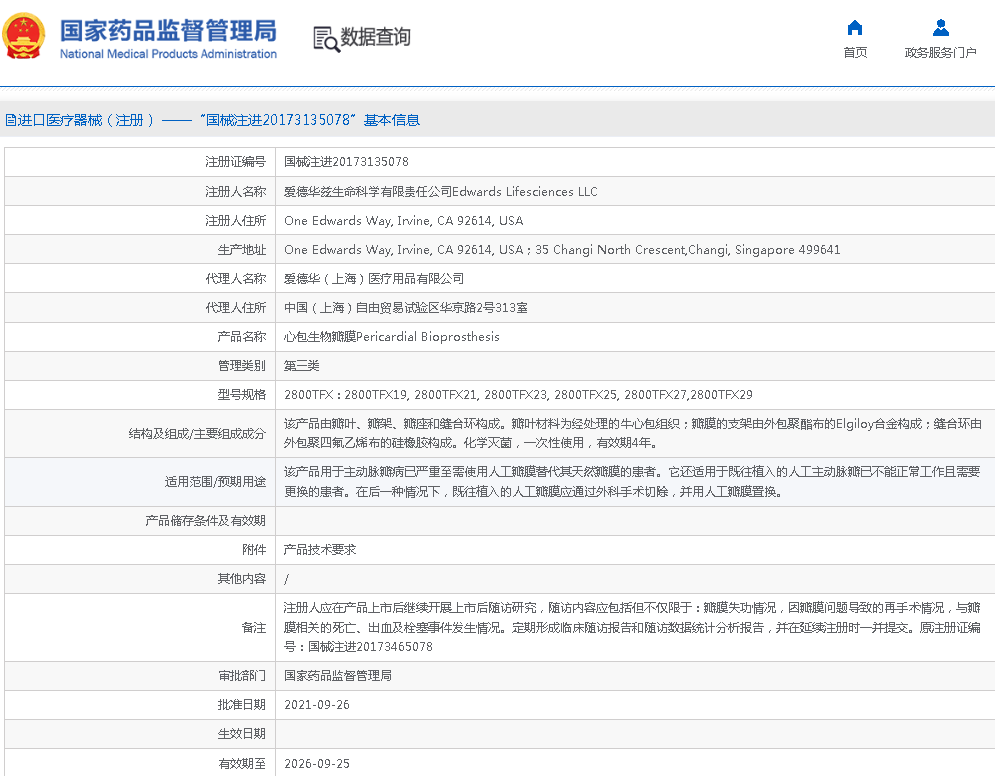
Task: Click the expiry date 2026-09-25
Action: [317, 764]
